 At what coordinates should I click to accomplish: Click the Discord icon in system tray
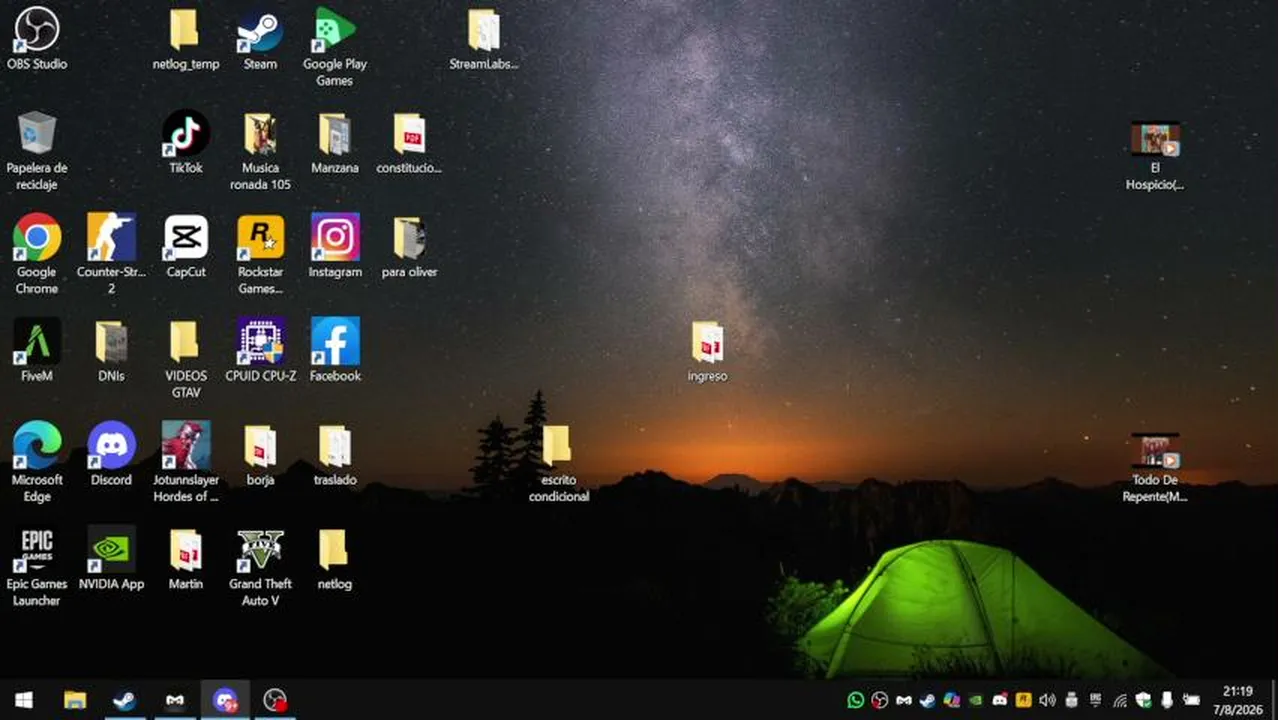[1000, 700]
